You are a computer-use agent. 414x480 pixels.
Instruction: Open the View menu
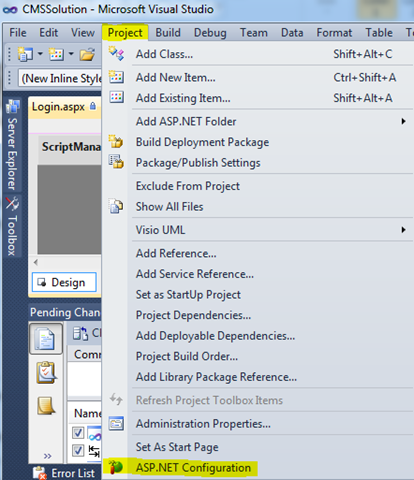tap(83, 33)
